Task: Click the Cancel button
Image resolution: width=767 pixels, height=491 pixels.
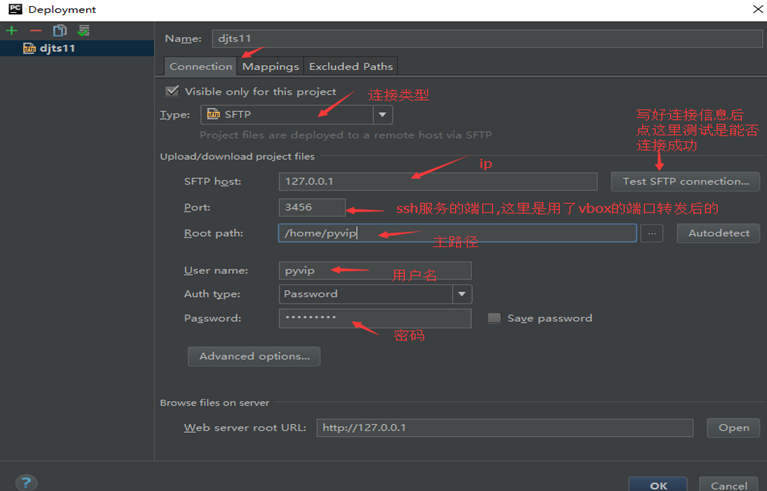Action: click(729, 485)
